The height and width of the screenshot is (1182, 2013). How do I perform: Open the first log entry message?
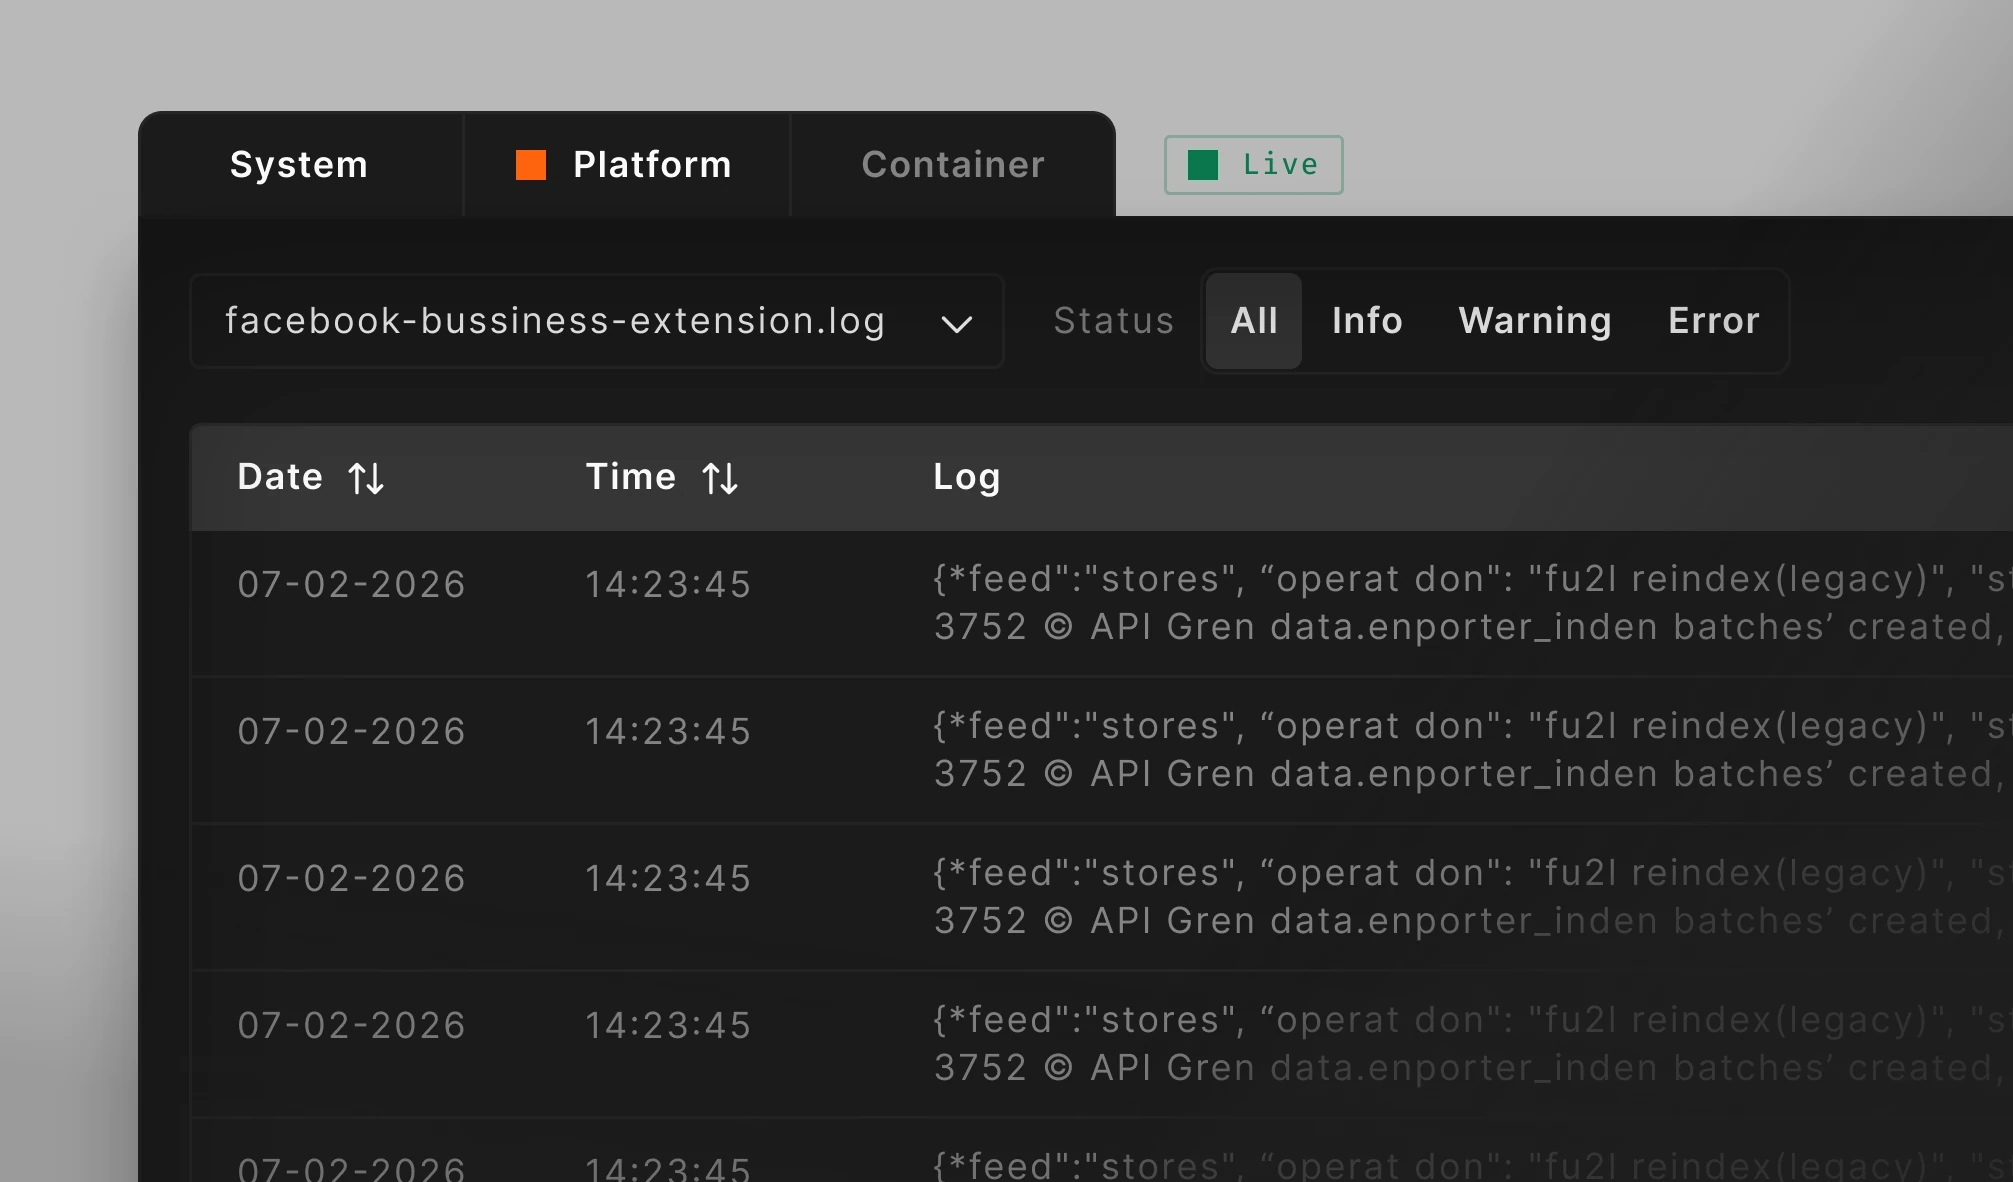(x=1472, y=603)
